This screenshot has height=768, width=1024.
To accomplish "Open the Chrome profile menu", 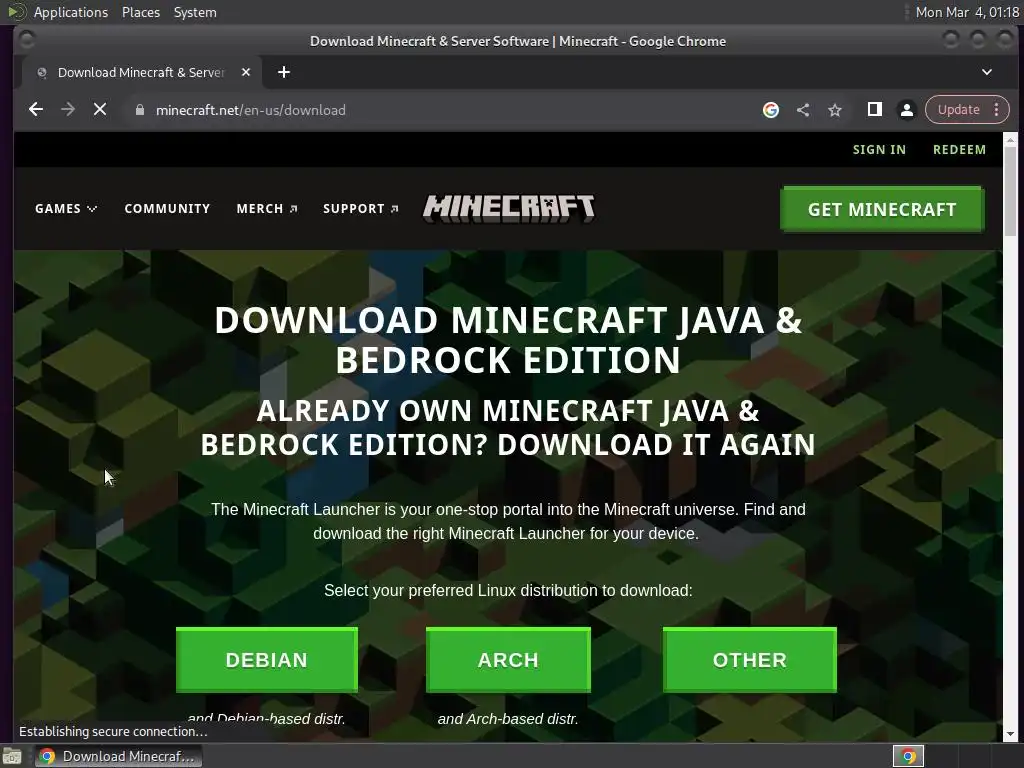I will (906, 110).
